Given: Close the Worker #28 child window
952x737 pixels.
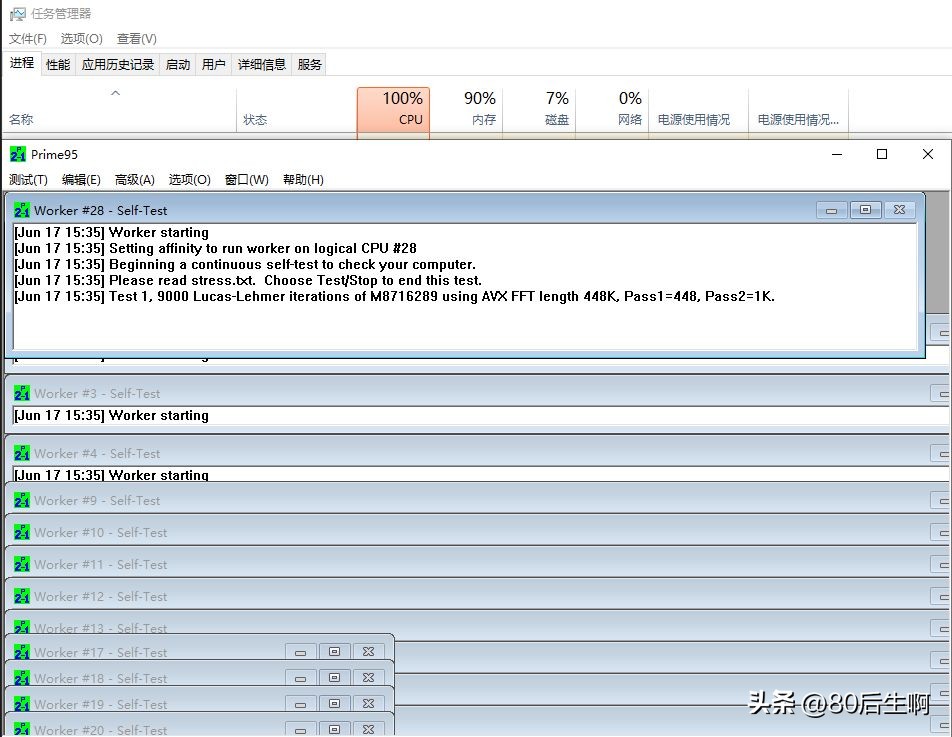Looking at the screenshot, I should 899,210.
